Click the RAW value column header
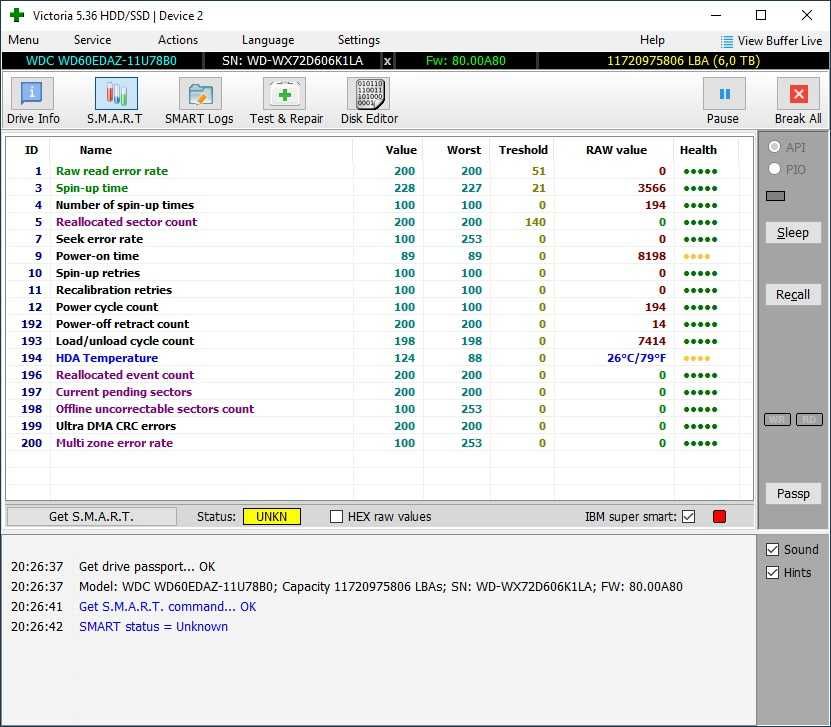Screen dimensions: 831x727 616,150
